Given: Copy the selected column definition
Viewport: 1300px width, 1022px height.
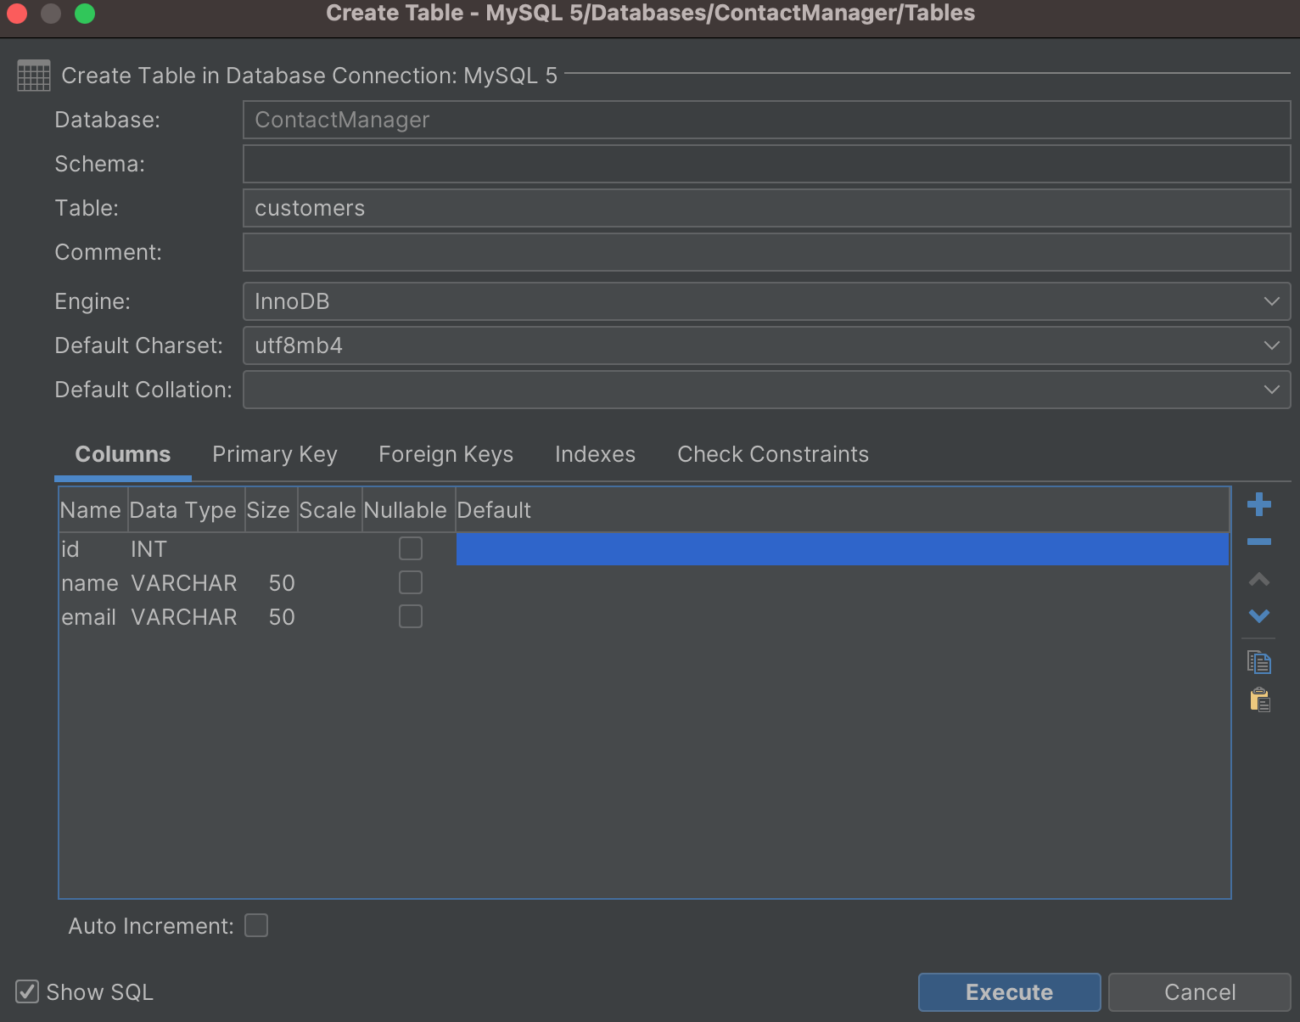Looking at the screenshot, I should pyautogui.click(x=1259, y=661).
